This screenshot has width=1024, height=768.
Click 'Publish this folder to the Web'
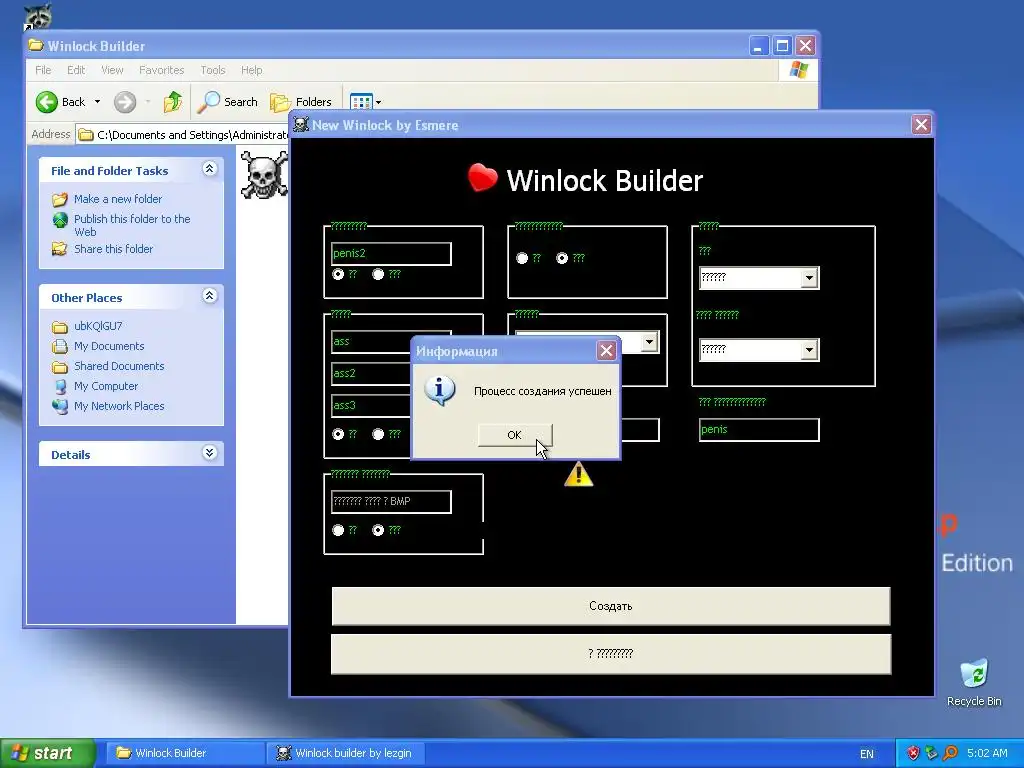click(131, 225)
